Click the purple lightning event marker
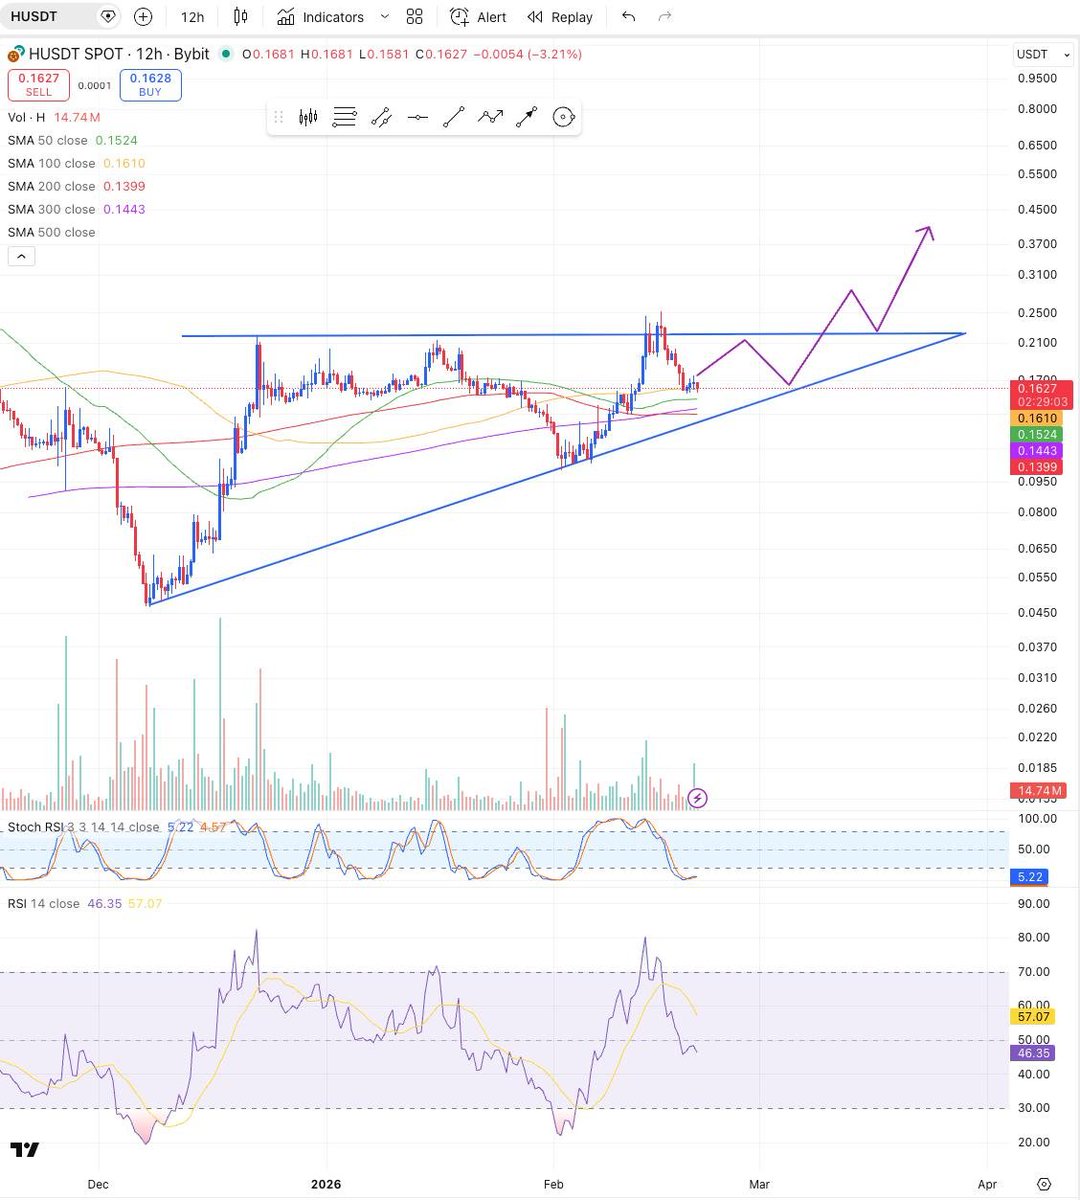1080x1200 pixels. coord(698,798)
